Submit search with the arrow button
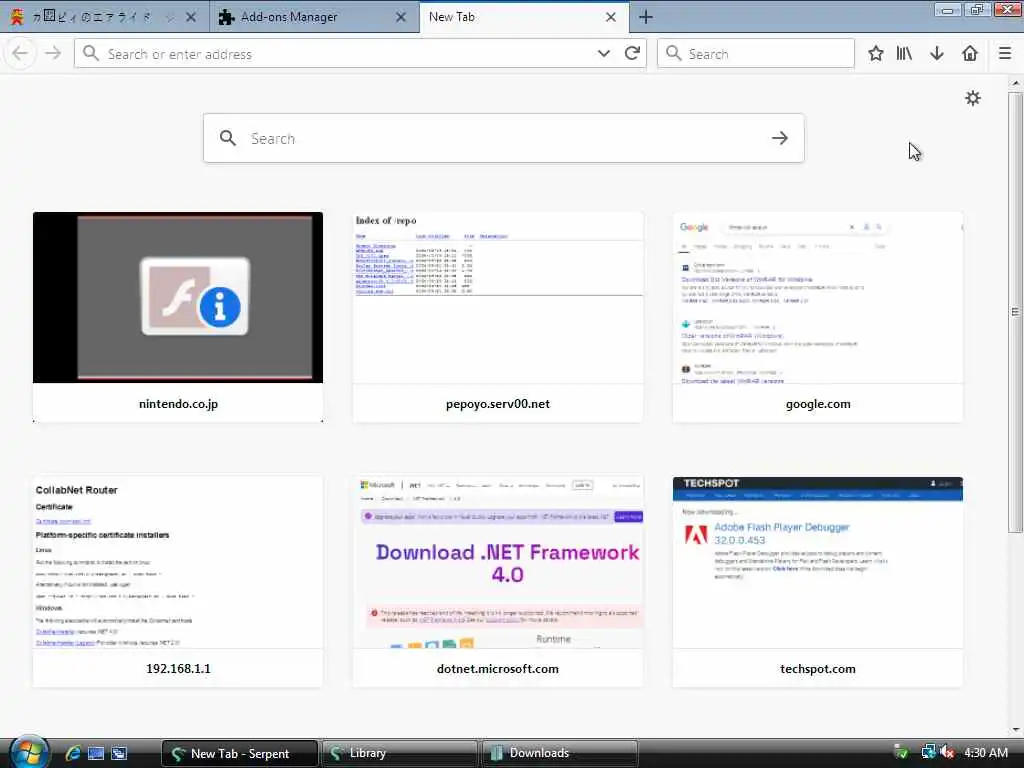 [x=779, y=138]
